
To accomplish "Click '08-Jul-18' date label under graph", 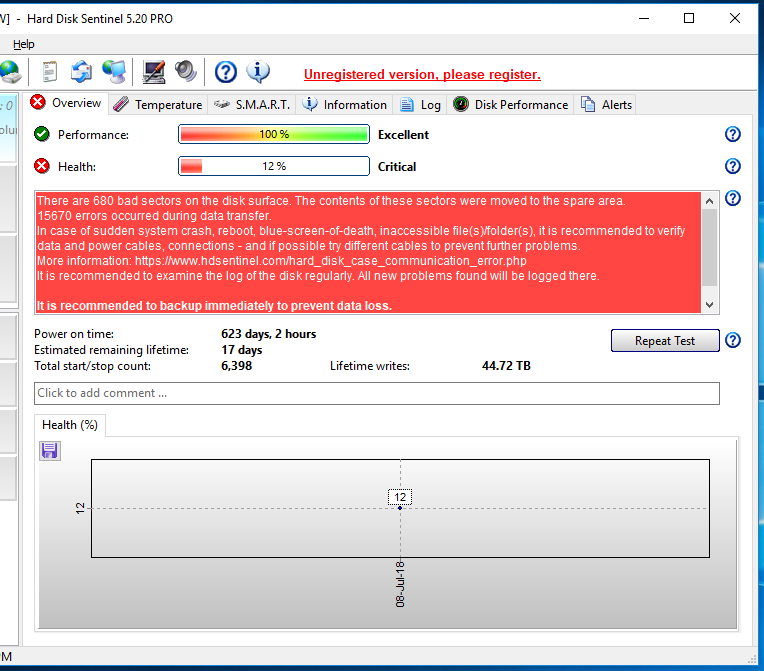I will coord(400,584).
